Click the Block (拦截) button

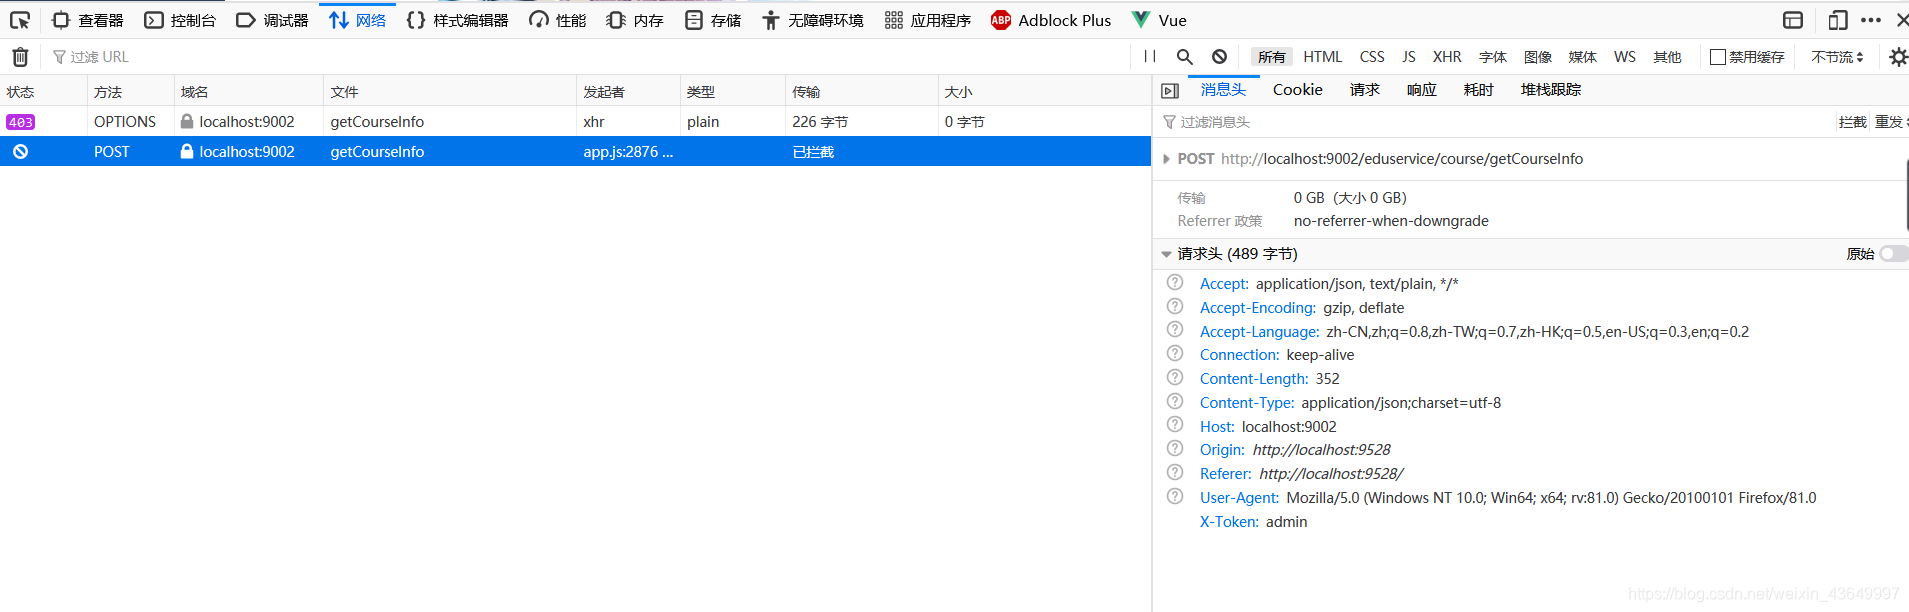click(x=1852, y=122)
